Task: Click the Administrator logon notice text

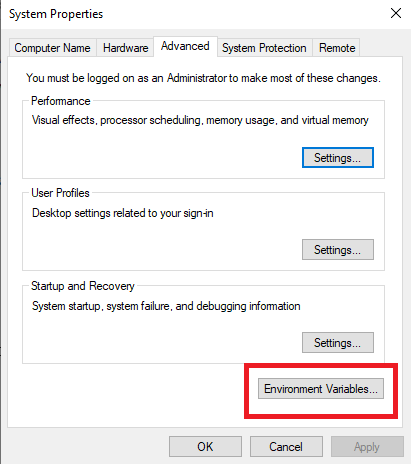Action: click(203, 78)
